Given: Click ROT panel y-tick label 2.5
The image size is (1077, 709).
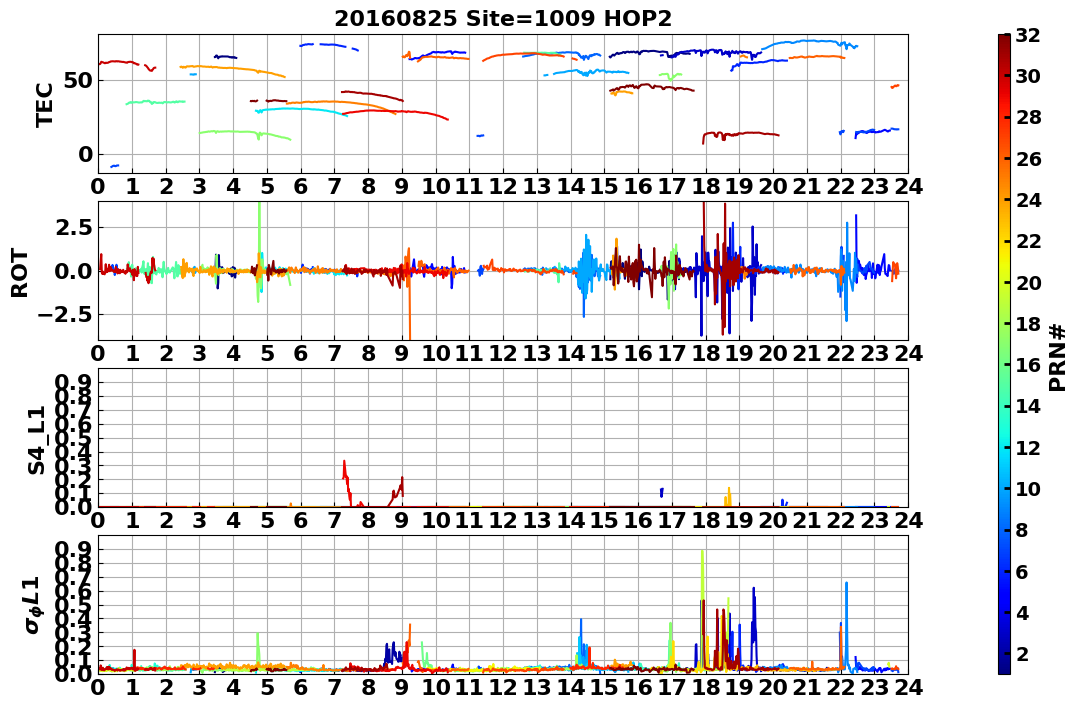Looking at the screenshot, I should tap(73, 227).
